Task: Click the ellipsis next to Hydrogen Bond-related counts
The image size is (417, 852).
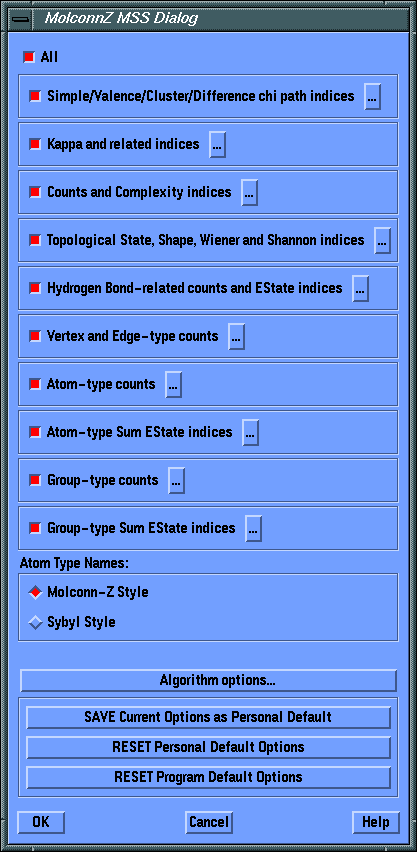Action: [360, 288]
